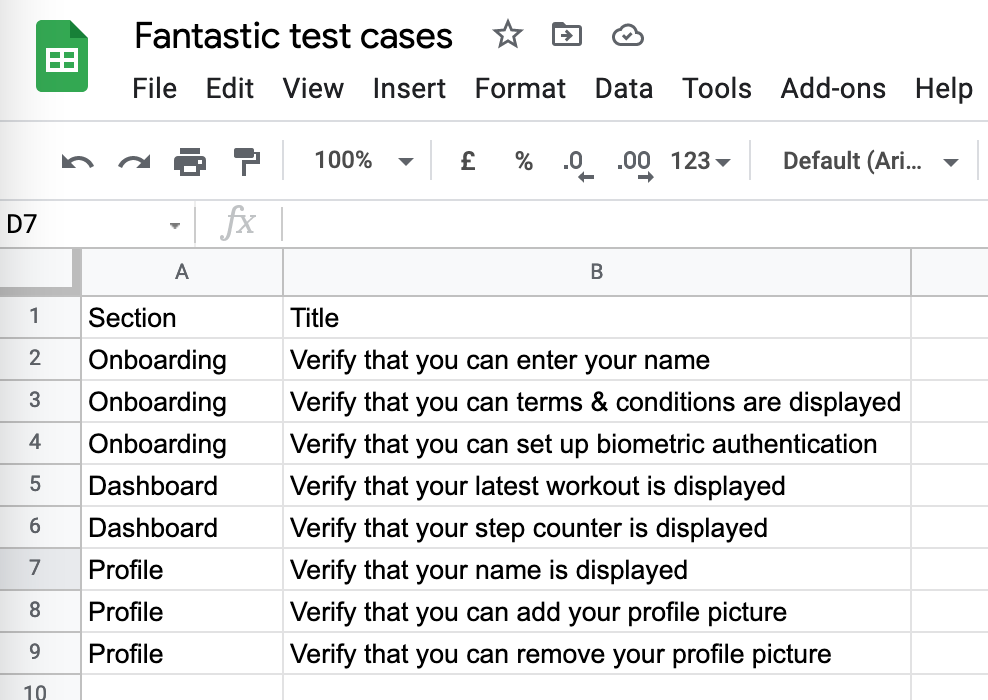
Task: Open the 100% zoom dropdown
Action: point(363,161)
